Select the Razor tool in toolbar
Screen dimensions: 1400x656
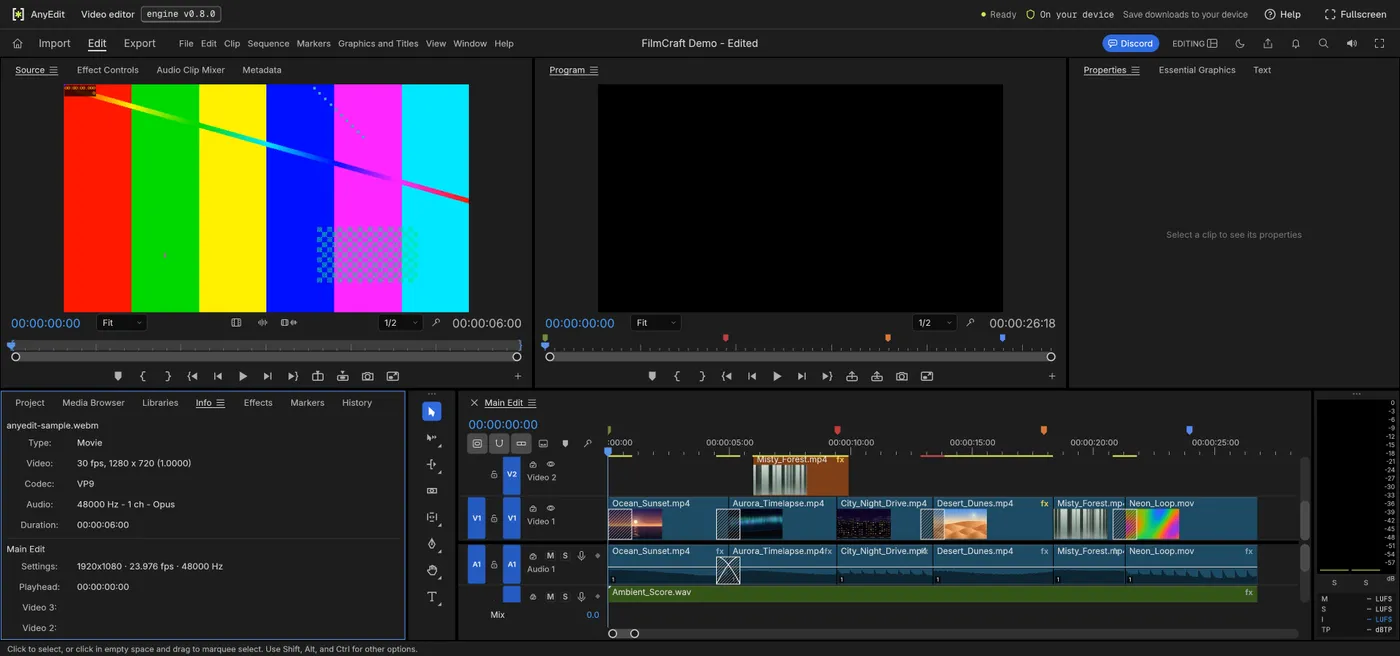[432, 491]
